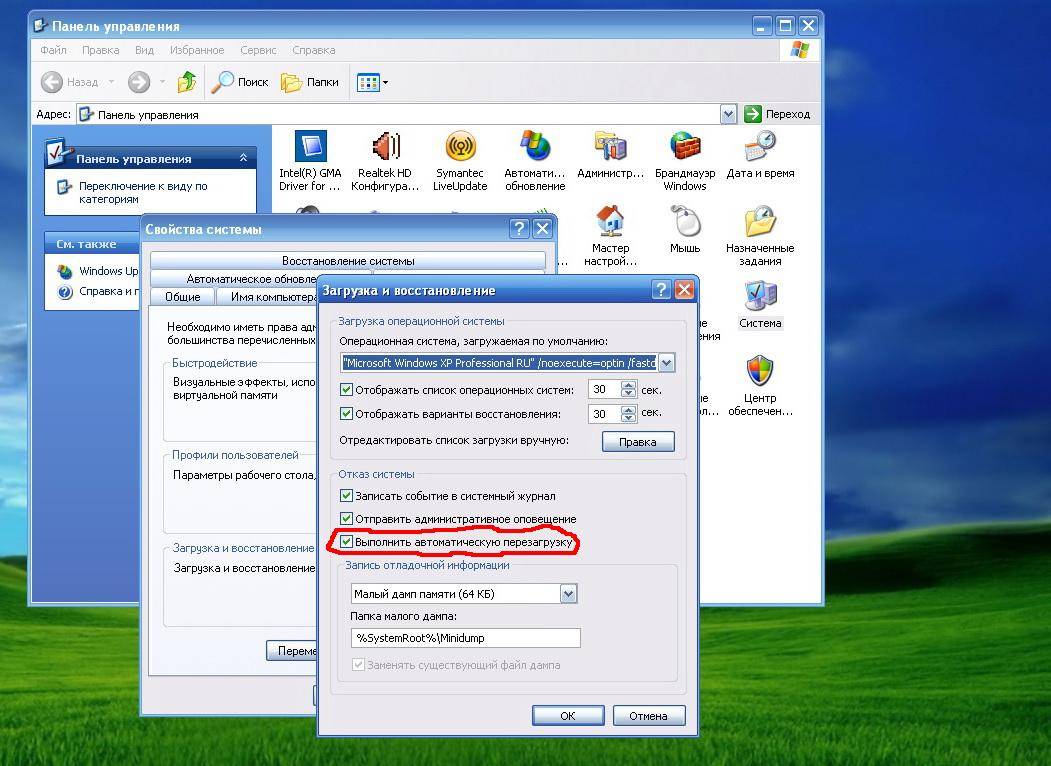
Task: Open the Favorites (Избранное) menu
Action: [x=196, y=50]
